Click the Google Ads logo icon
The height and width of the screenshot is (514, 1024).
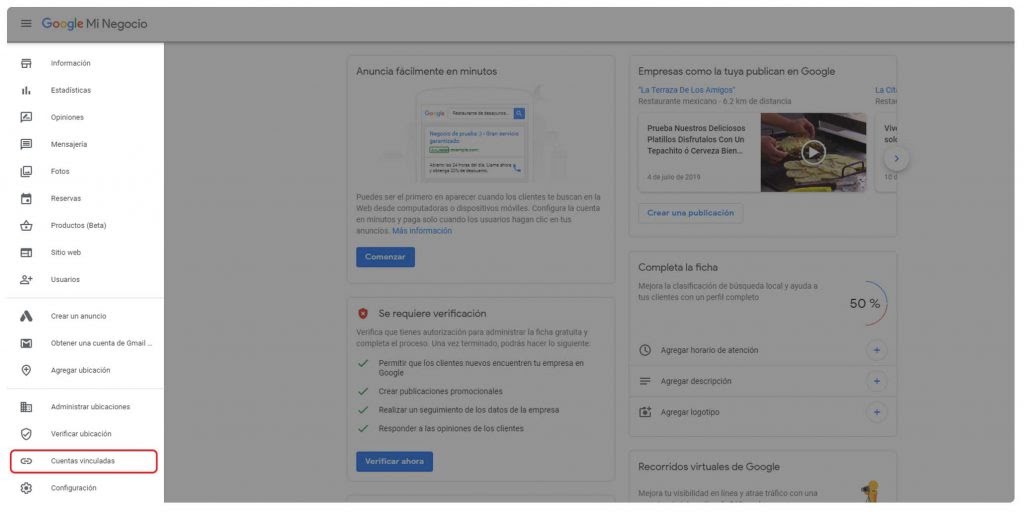pos(26,316)
